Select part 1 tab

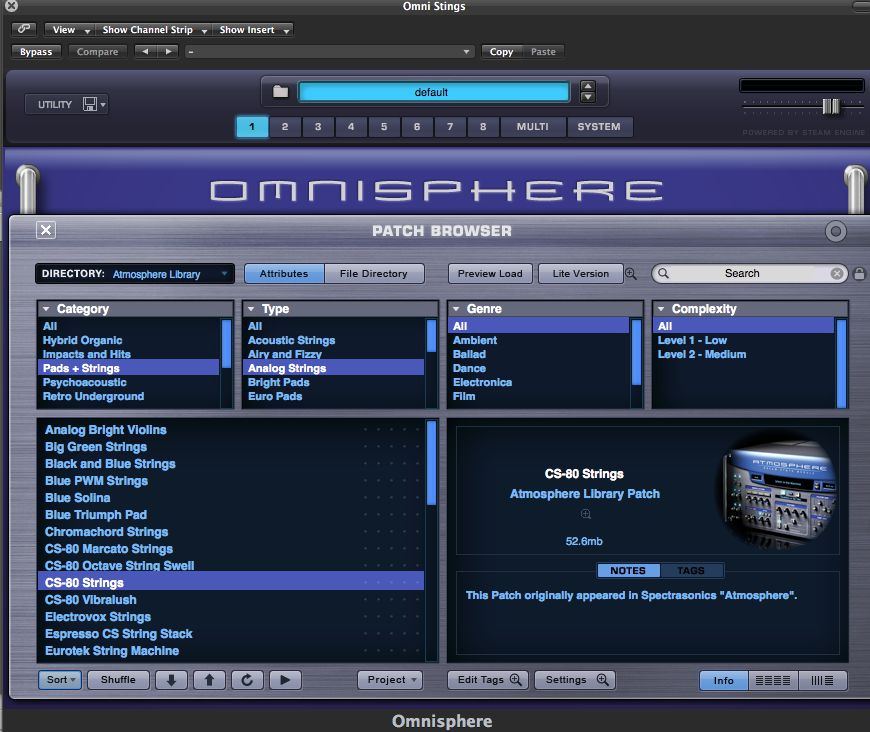pyautogui.click(x=252, y=127)
